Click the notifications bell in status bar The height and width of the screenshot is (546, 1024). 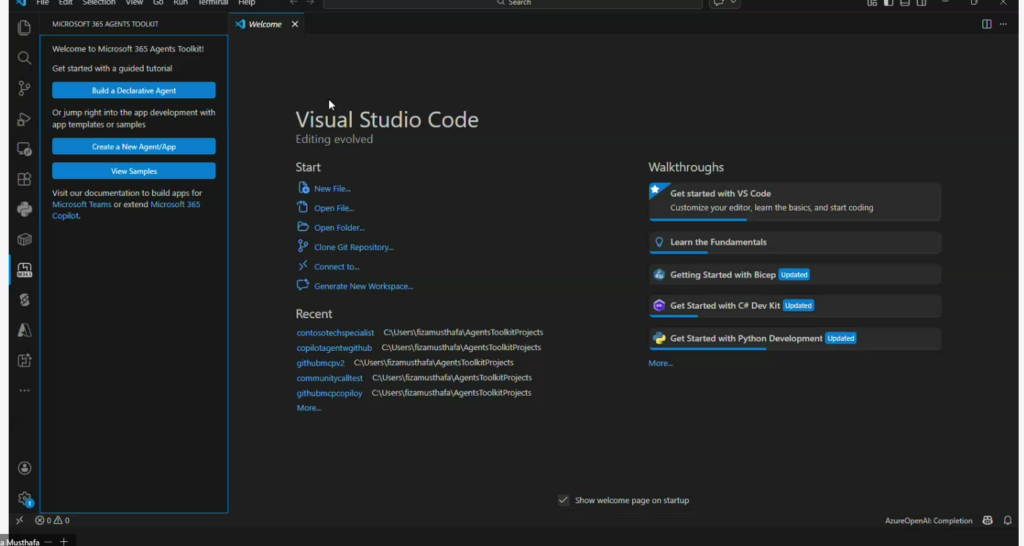coord(1007,521)
